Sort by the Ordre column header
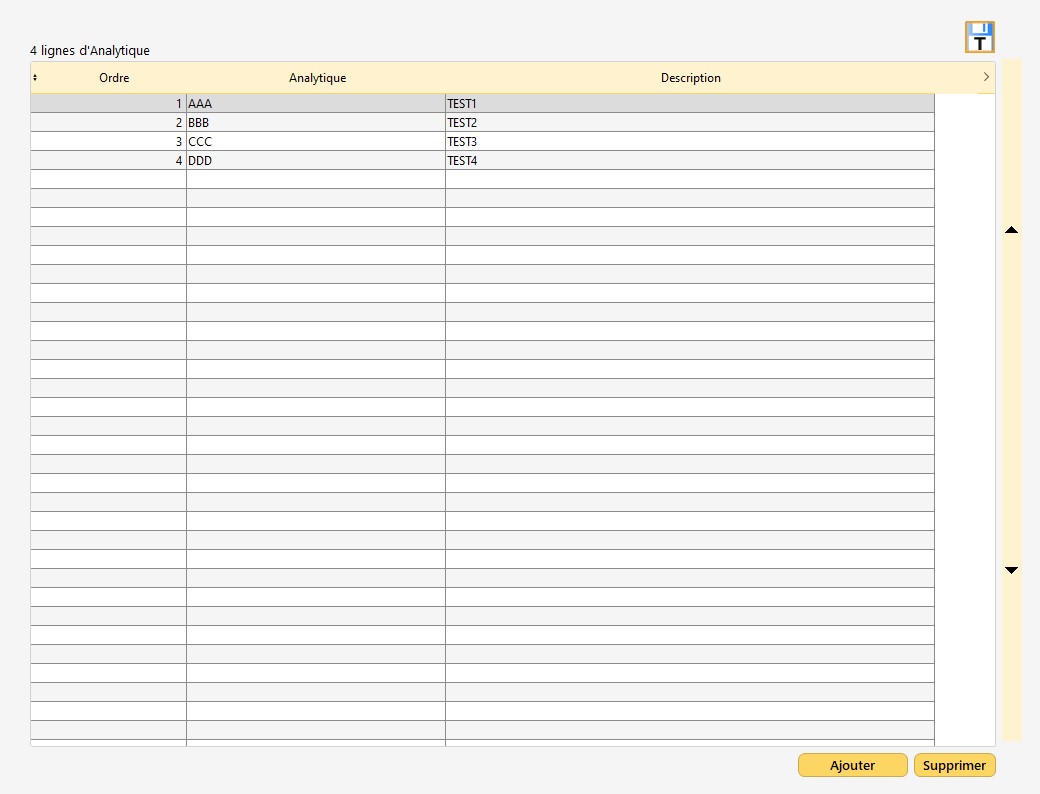The height and width of the screenshot is (794, 1040). pyautogui.click(x=114, y=78)
